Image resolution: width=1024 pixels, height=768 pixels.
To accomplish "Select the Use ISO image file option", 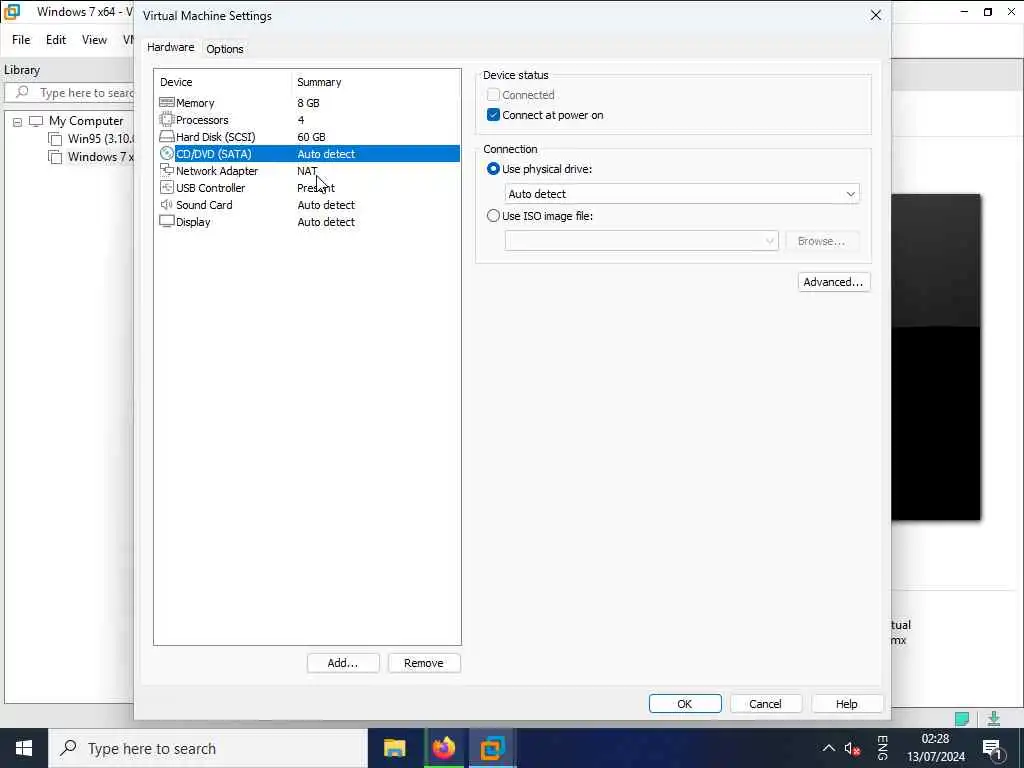I will point(493,216).
